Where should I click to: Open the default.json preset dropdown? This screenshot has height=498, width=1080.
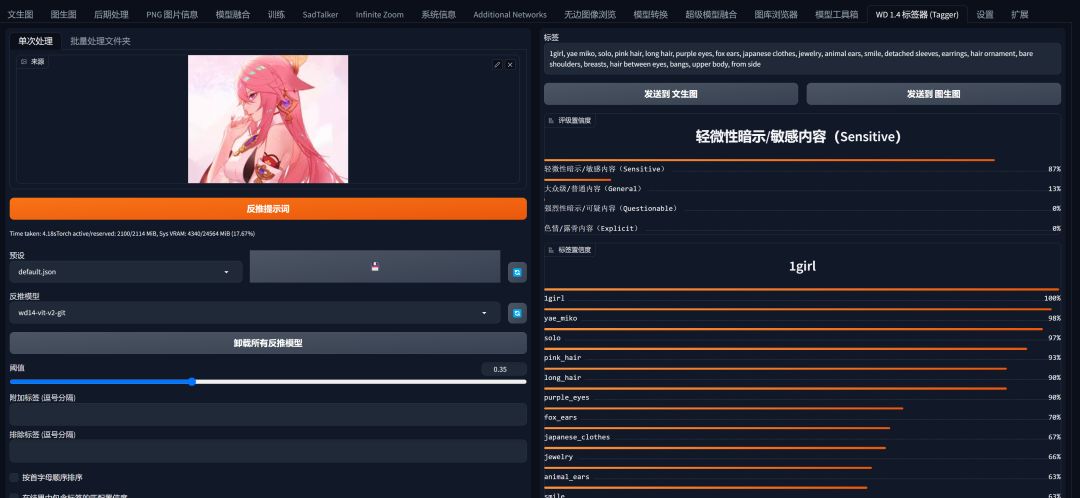point(126,272)
